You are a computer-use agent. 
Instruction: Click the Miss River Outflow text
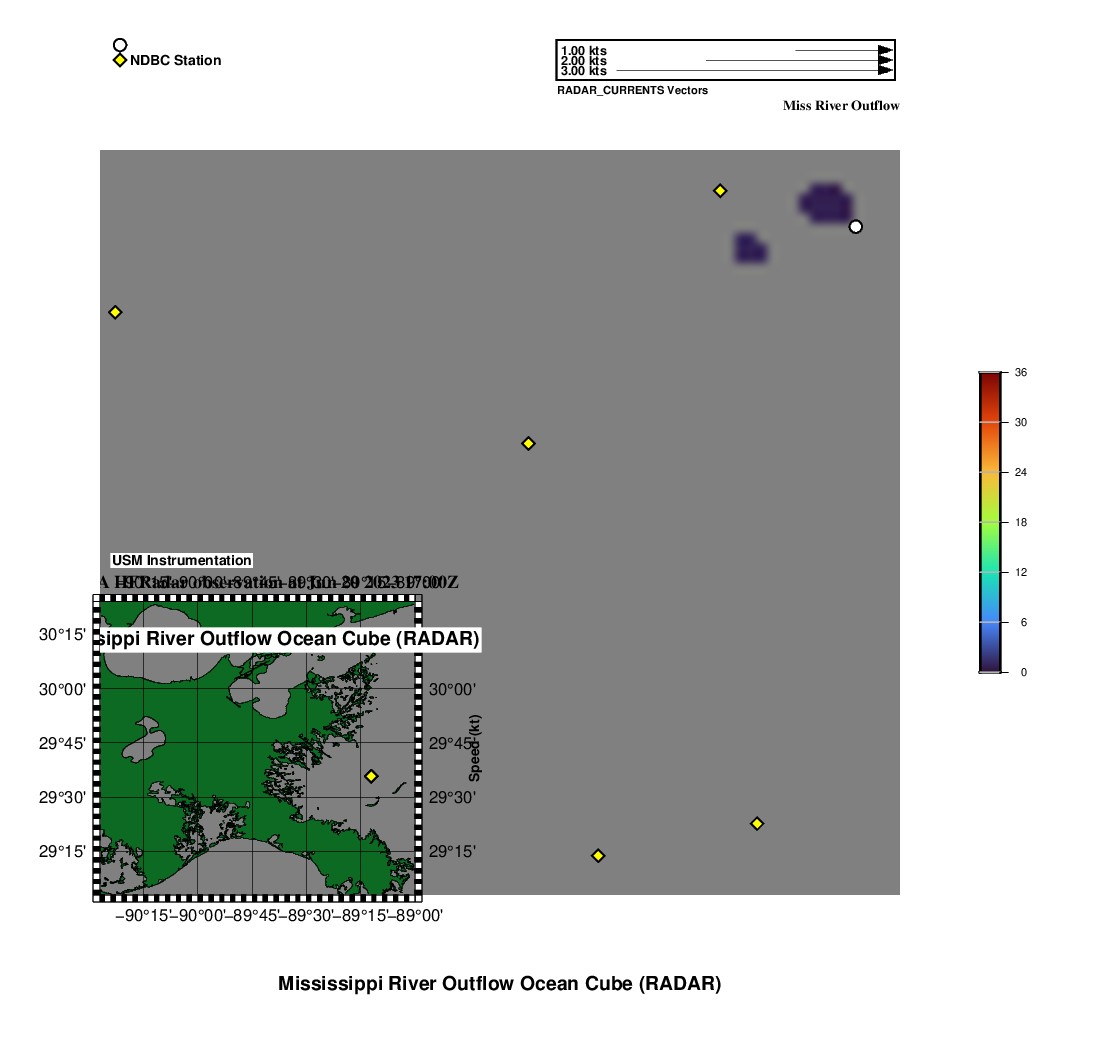pos(840,106)
